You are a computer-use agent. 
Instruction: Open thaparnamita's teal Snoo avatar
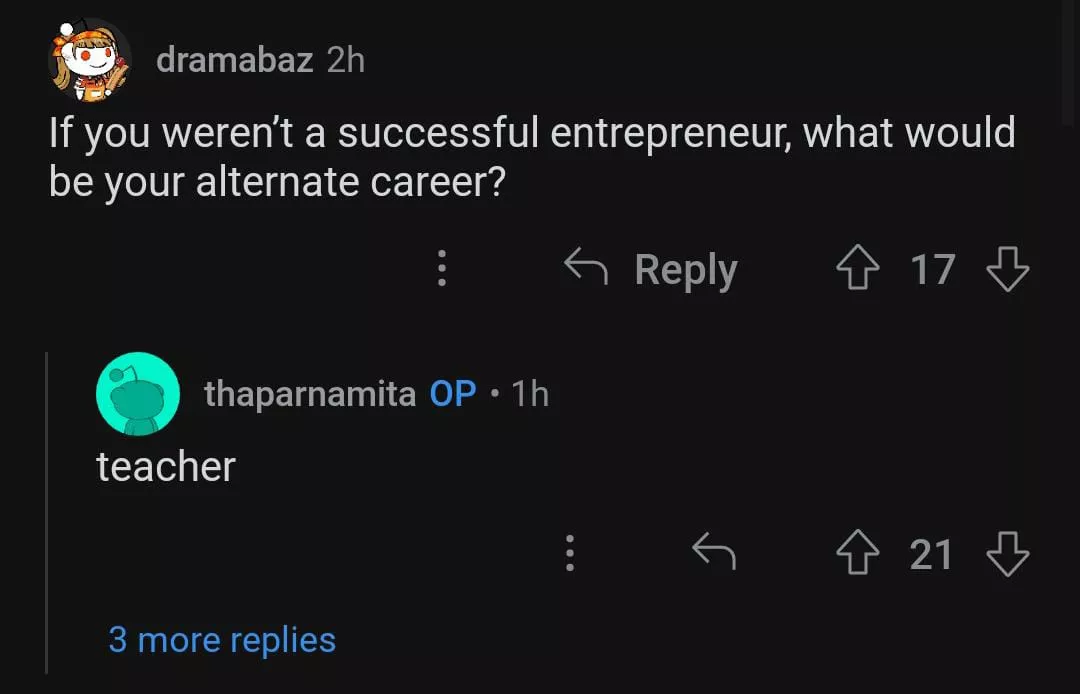tap(137, 394)
